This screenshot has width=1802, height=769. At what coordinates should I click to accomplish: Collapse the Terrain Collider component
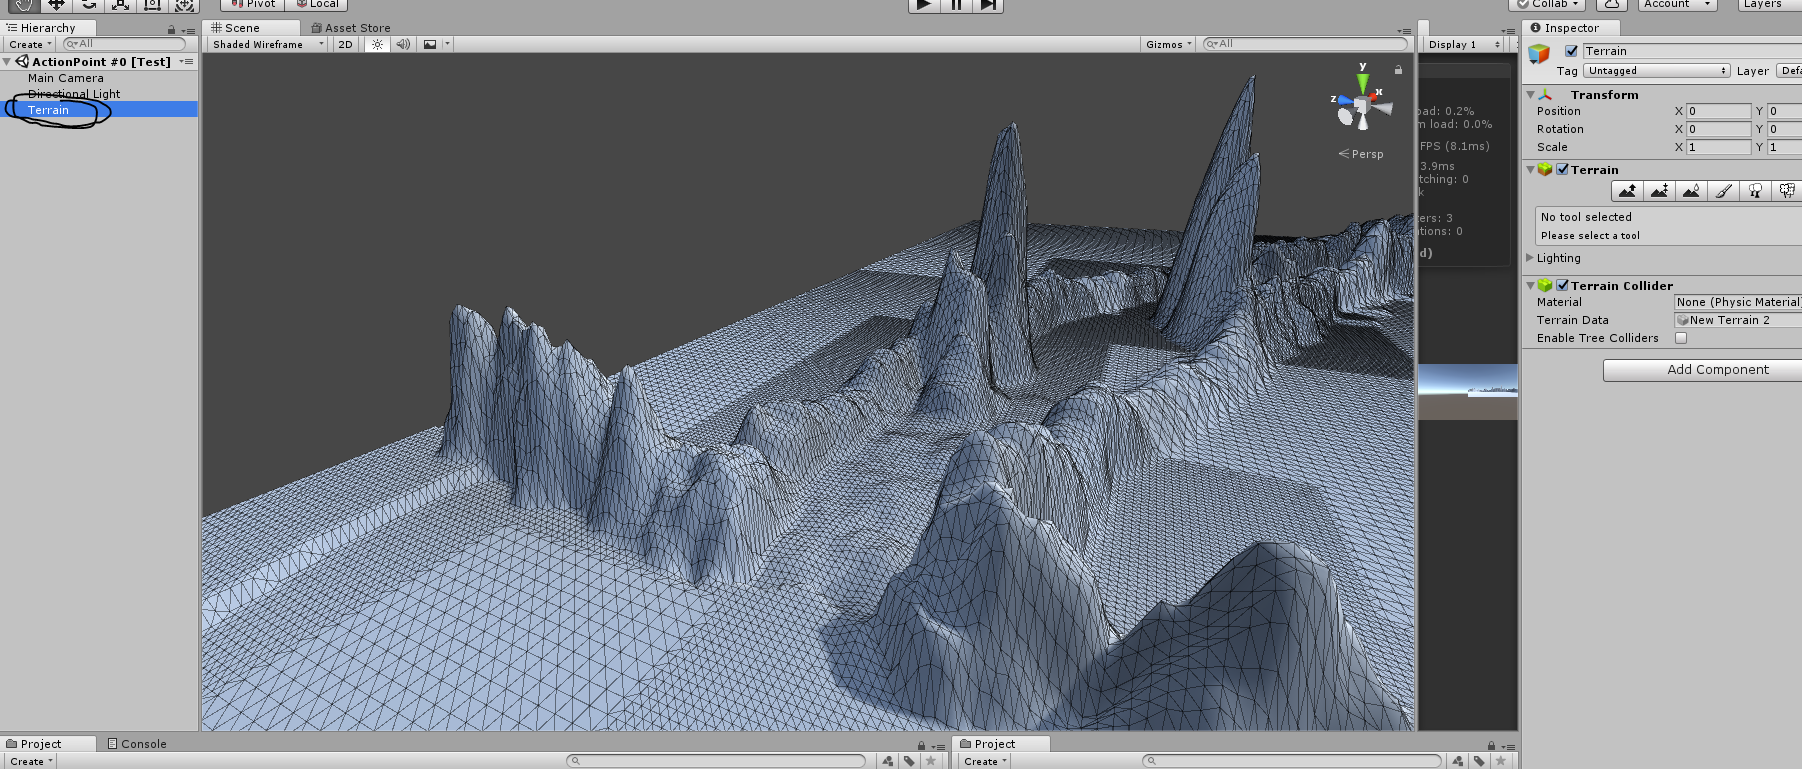[x=1531, y=286]
